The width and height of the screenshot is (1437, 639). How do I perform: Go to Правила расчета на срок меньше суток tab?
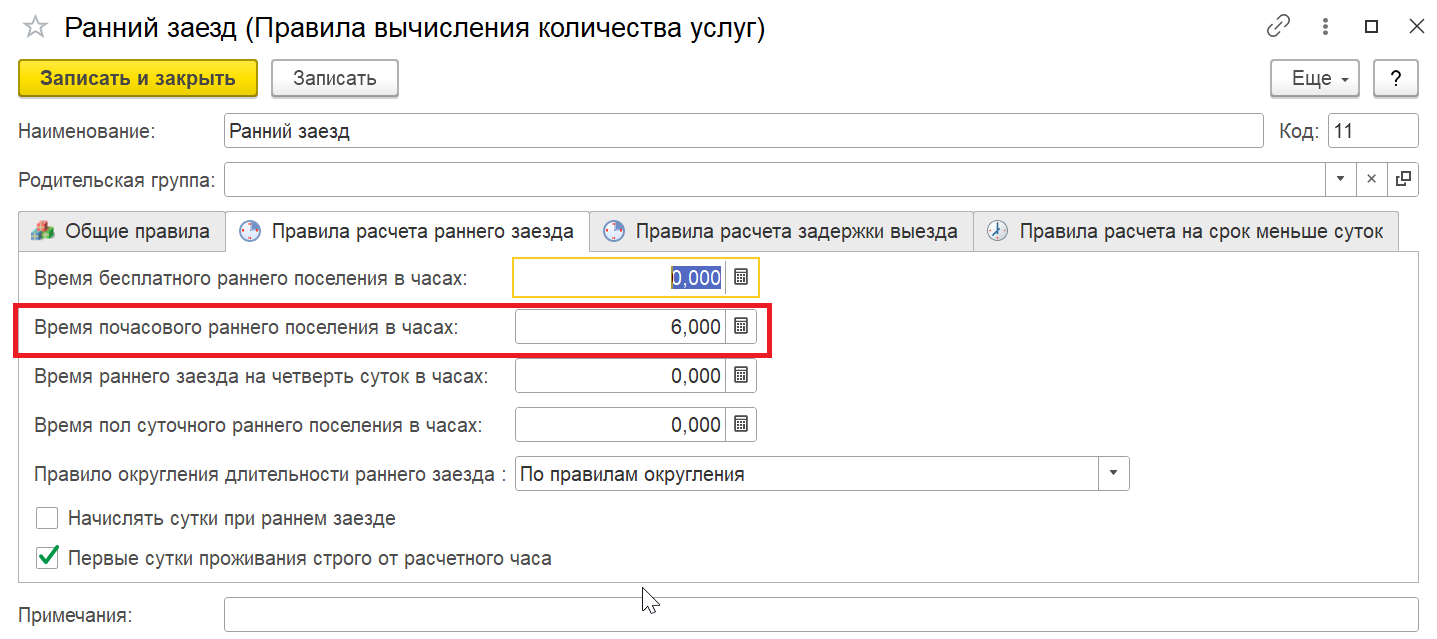coord(1186,231)
